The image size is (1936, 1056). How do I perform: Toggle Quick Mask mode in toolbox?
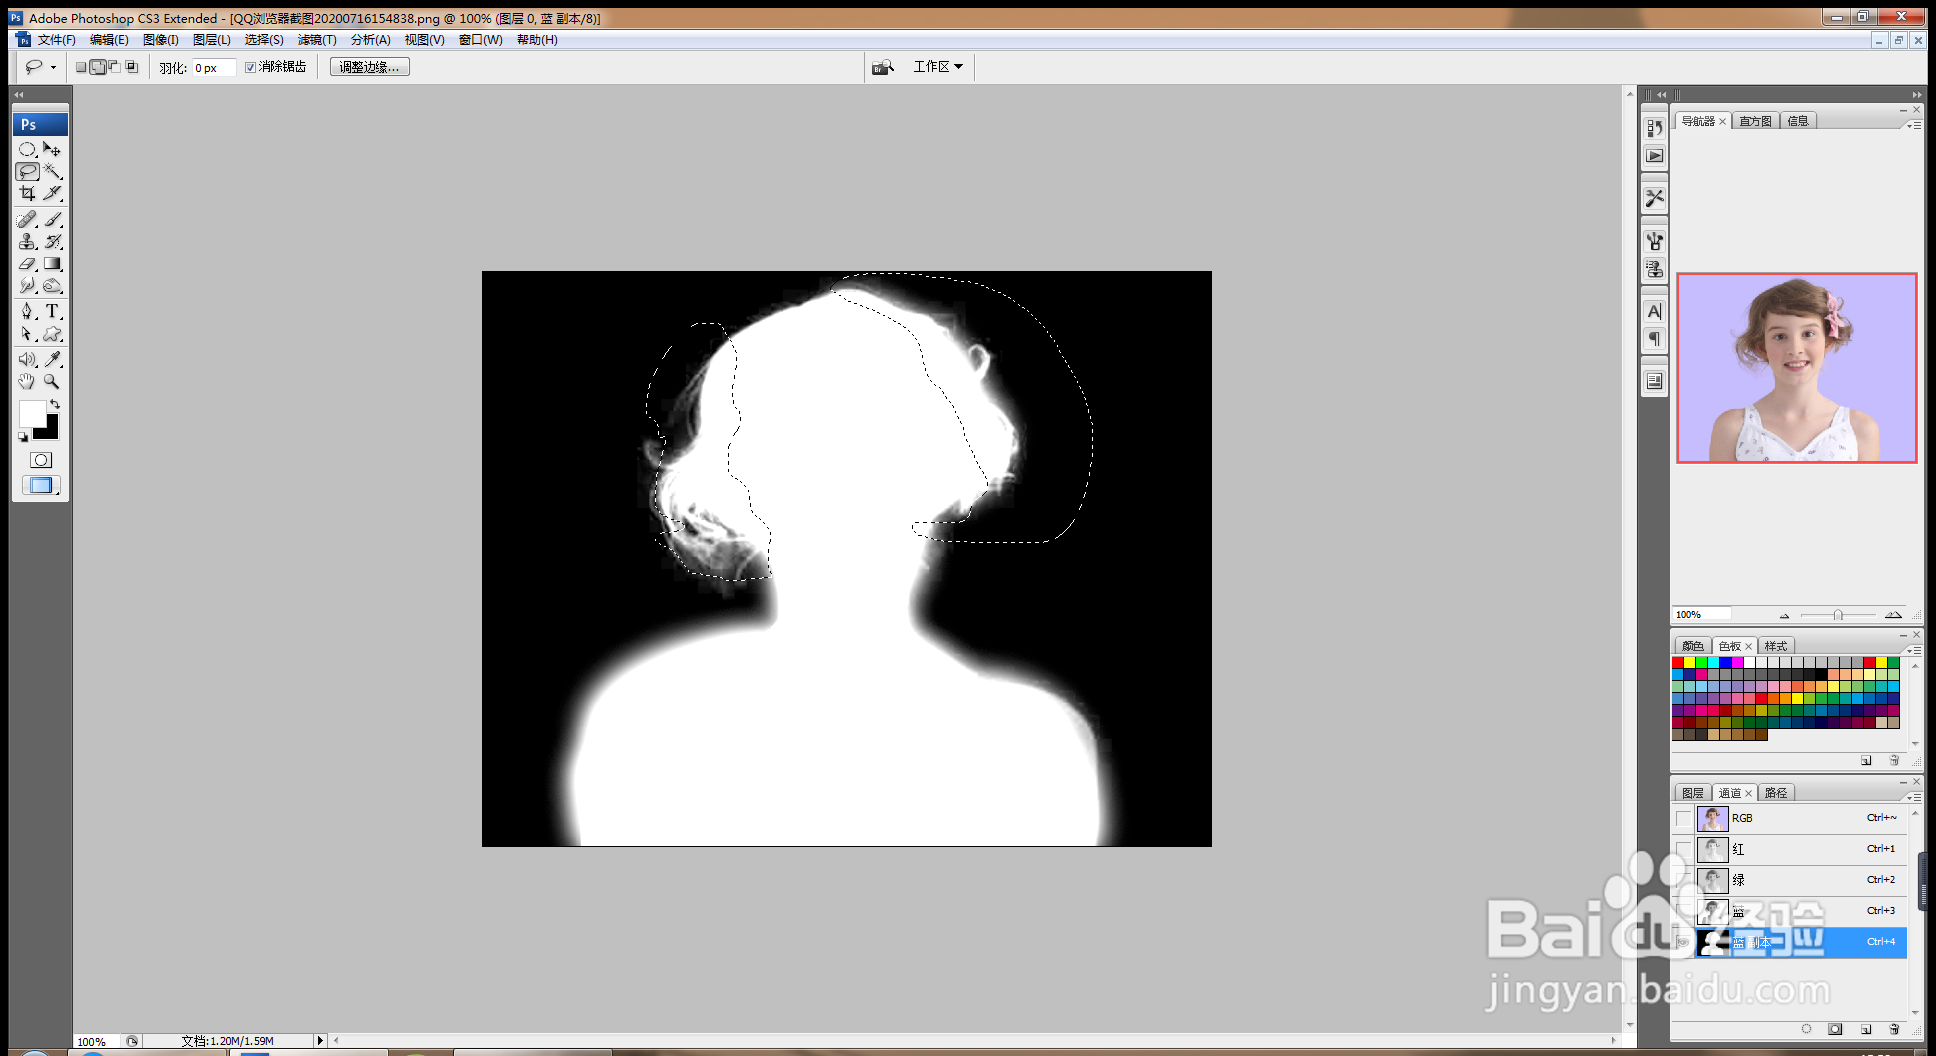40,460
